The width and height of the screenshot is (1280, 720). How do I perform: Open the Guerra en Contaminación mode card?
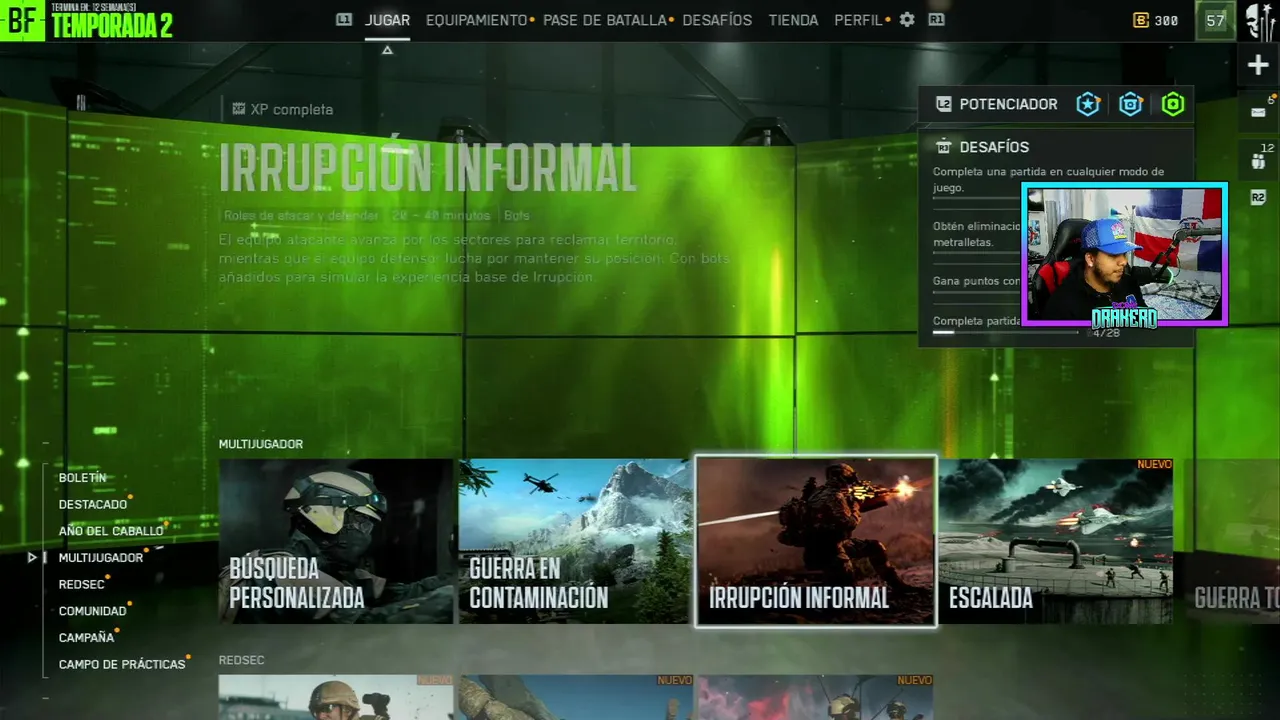tap(575, 541)
